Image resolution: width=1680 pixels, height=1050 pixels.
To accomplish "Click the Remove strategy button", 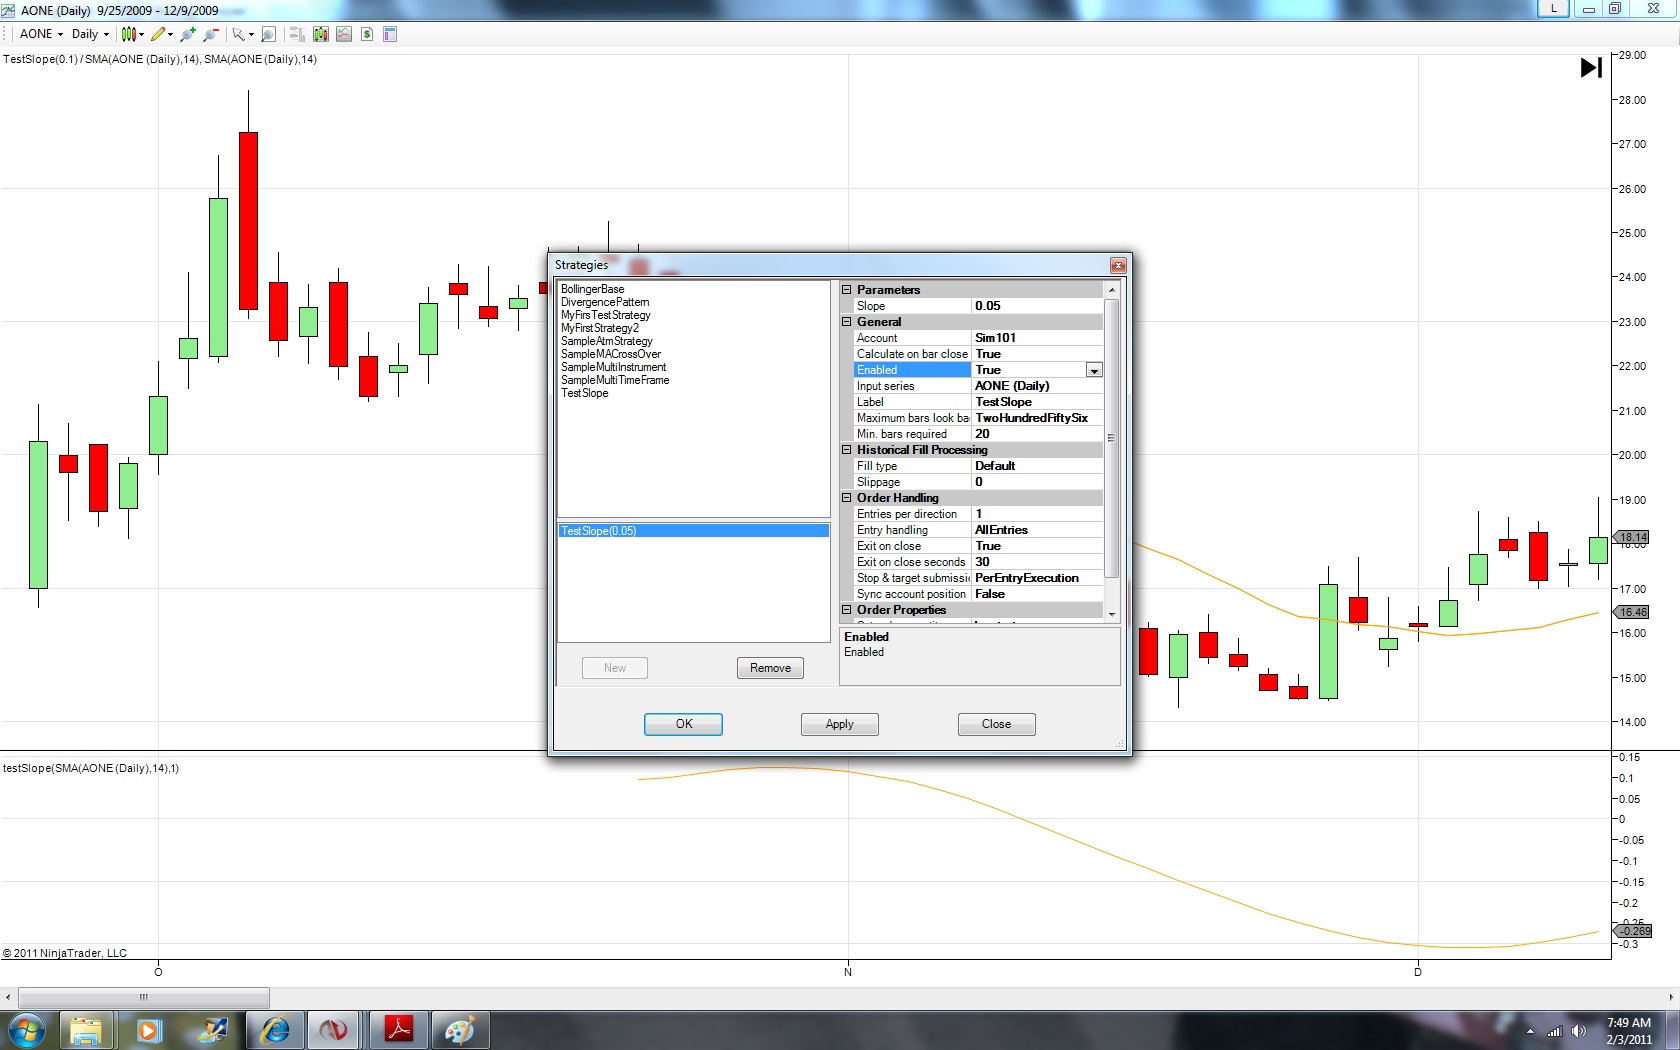I will tap(770, 668).
